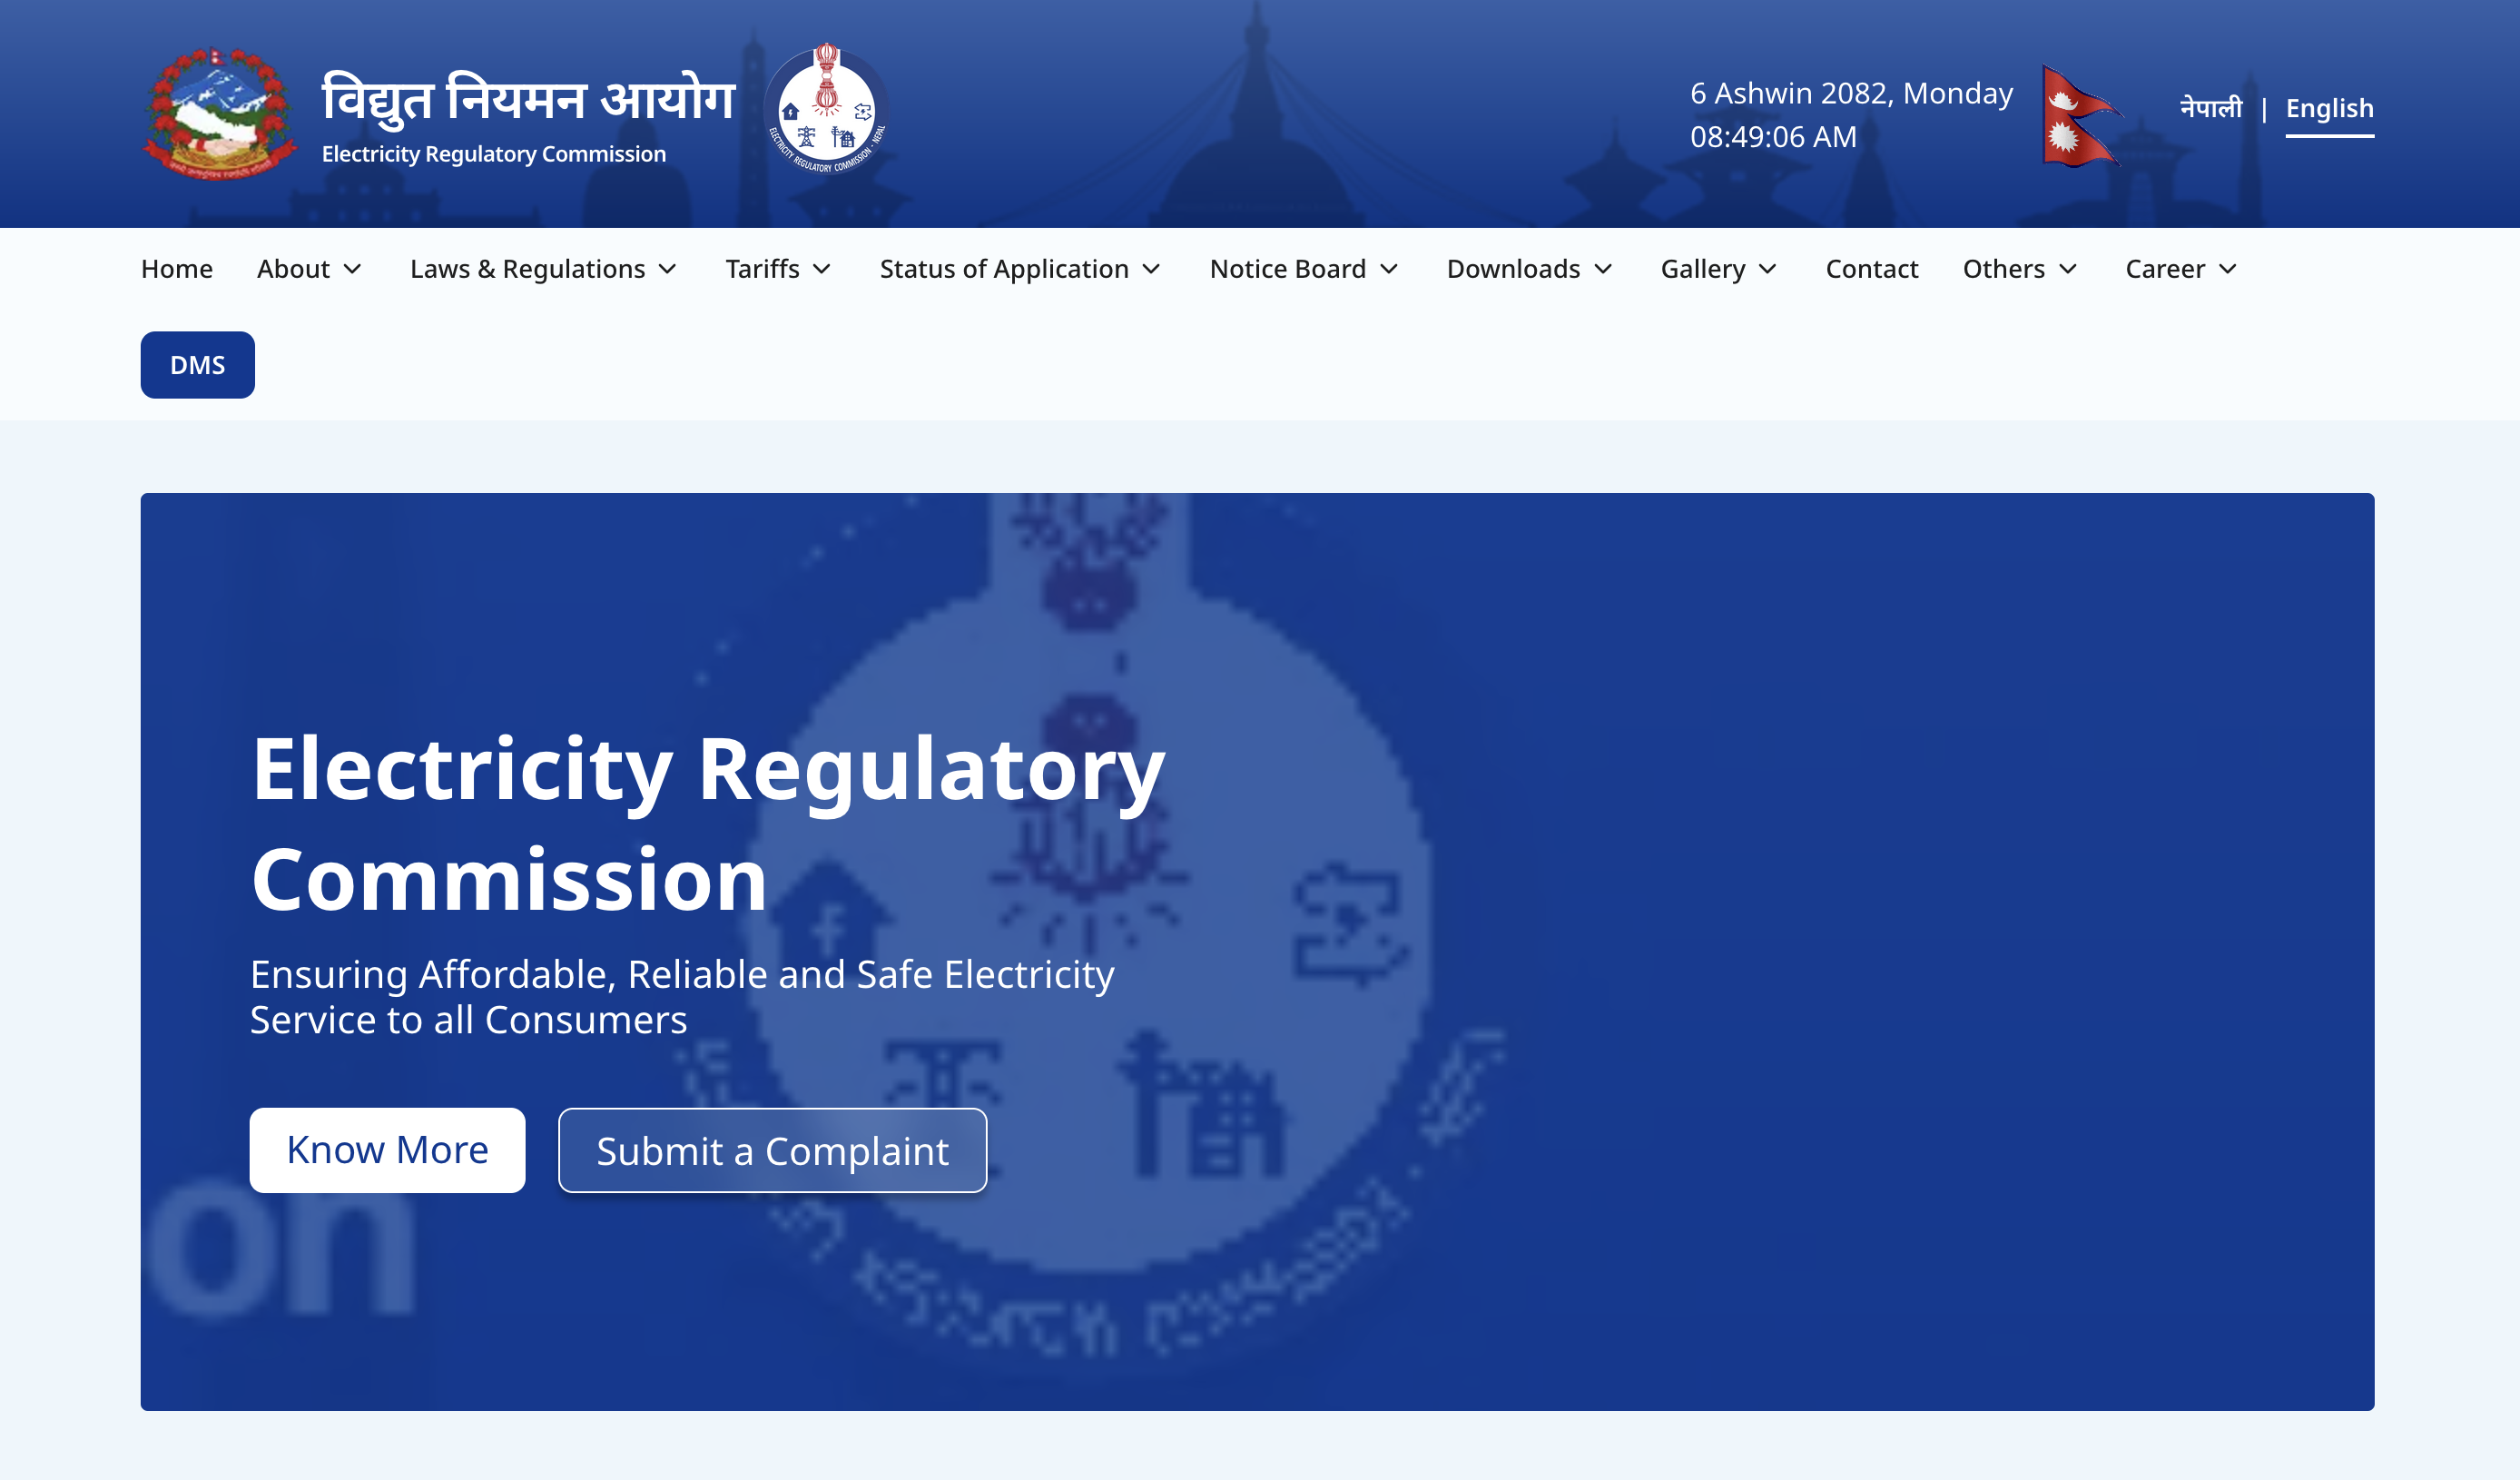Open the Downloads dropdown
This screenshot has height=1480, width=2520.
(x=1529, y=269)
